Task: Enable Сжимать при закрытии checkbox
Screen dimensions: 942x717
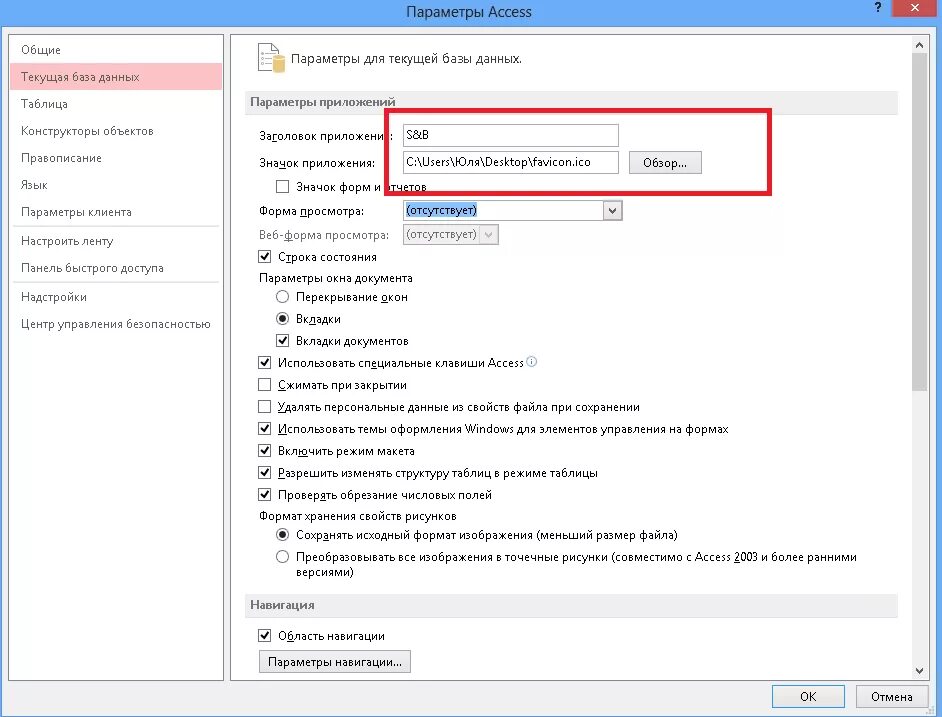Action: click(x=264, y=385)
